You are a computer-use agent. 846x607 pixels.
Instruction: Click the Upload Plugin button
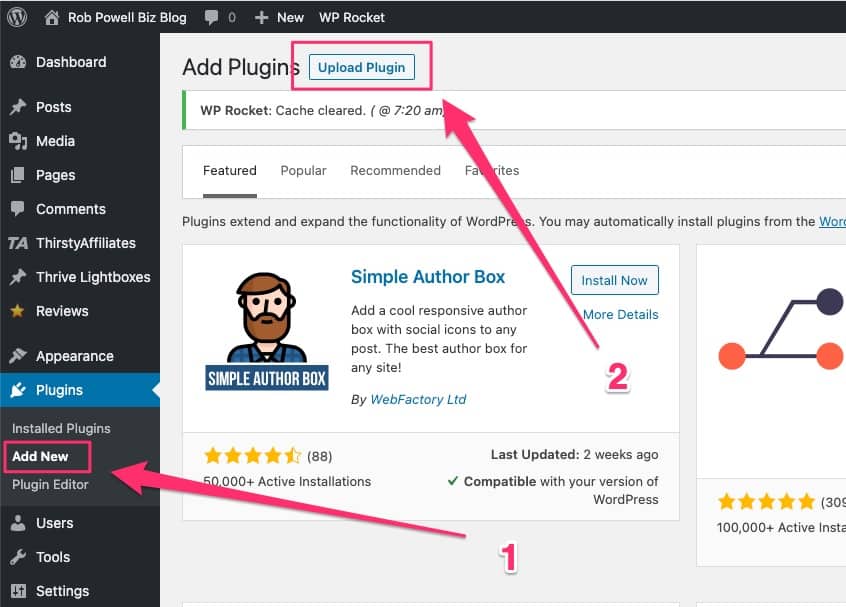point(360,67)
